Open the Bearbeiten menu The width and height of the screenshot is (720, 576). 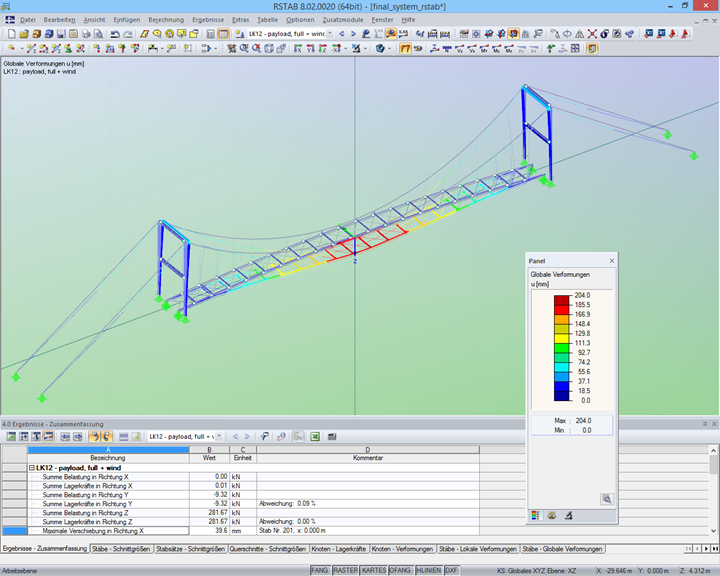[59, 20]
